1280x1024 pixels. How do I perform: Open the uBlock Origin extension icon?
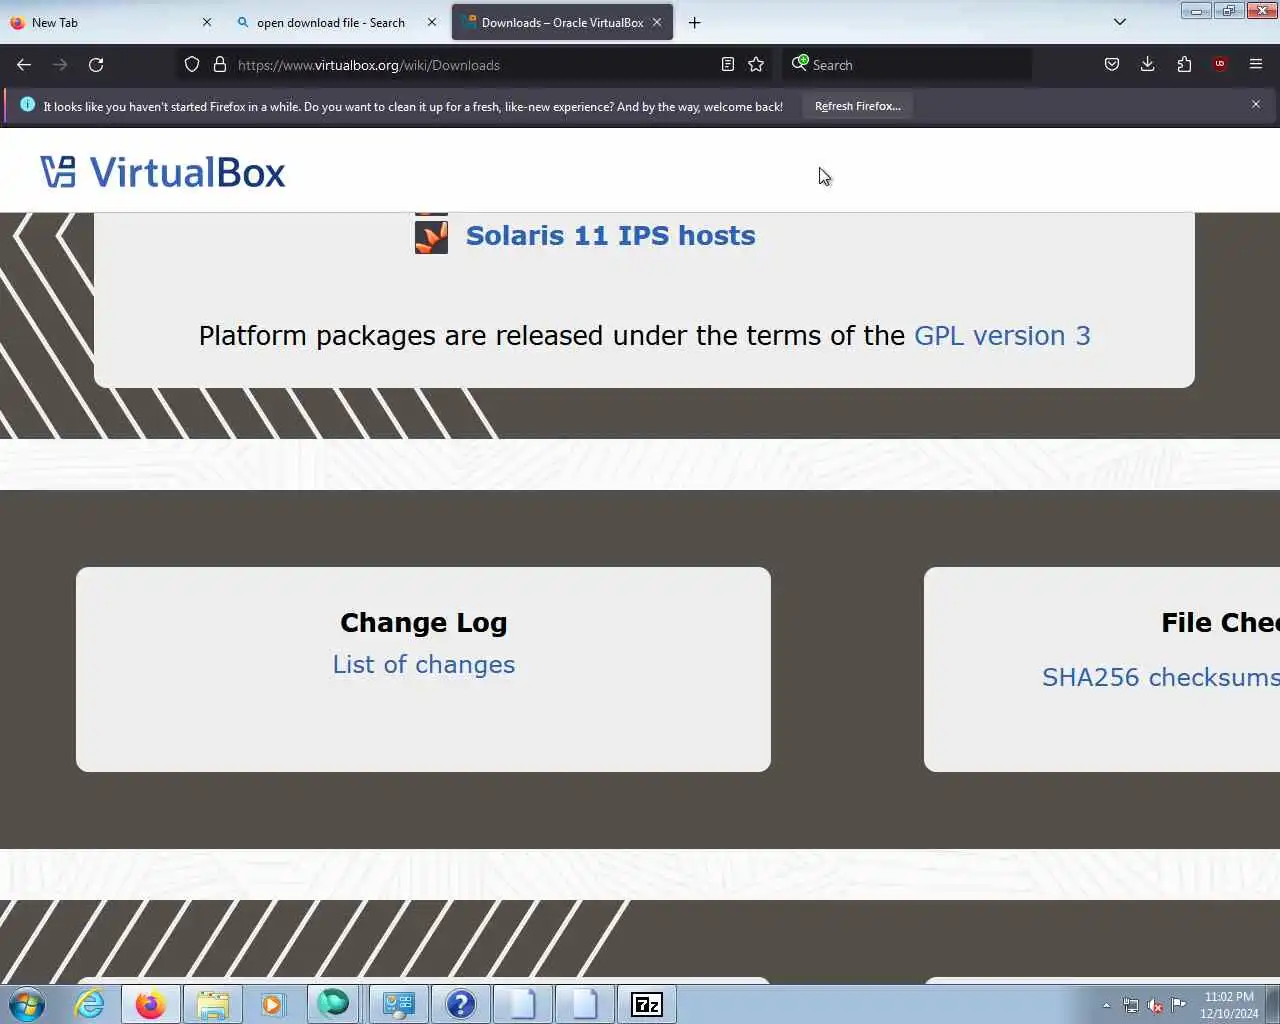(x=1220, y=65)
